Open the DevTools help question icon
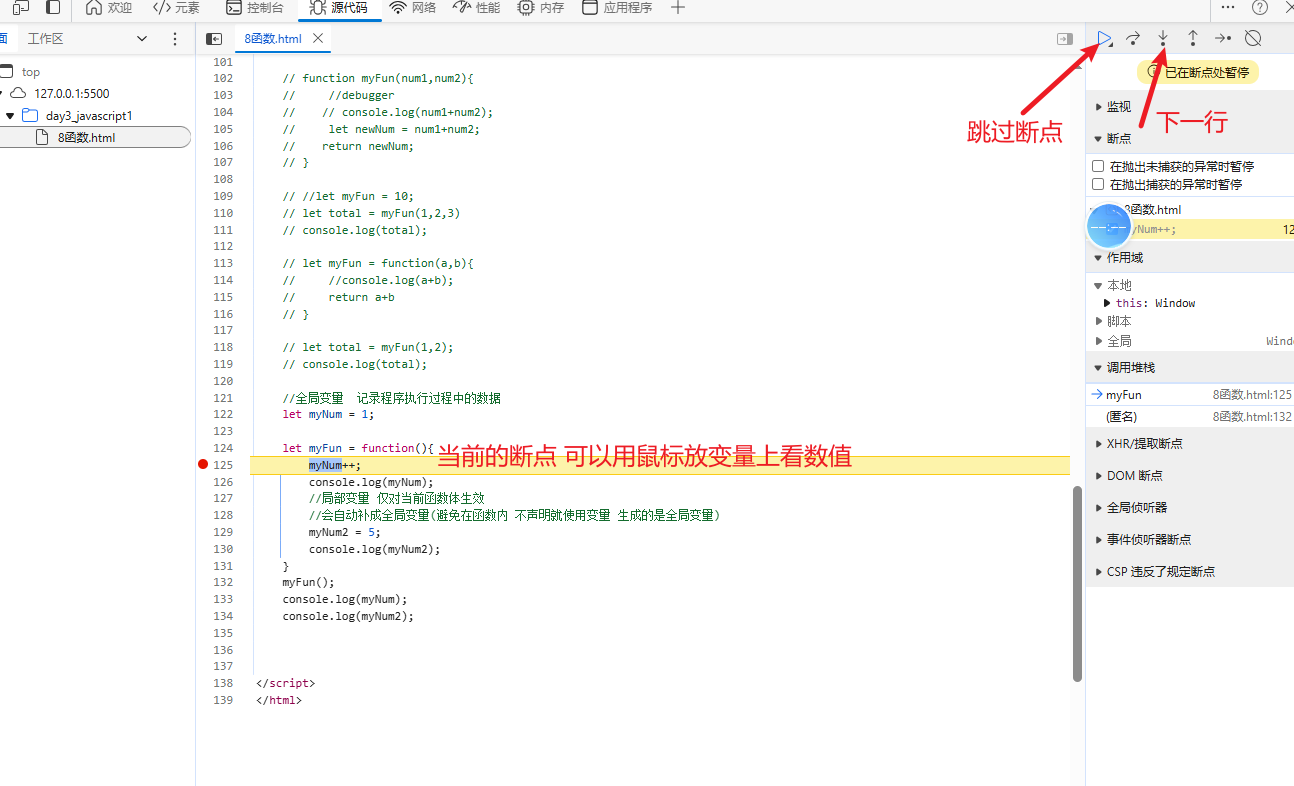The height and width of the screenshot is (786, 1294). point(1260,7)
